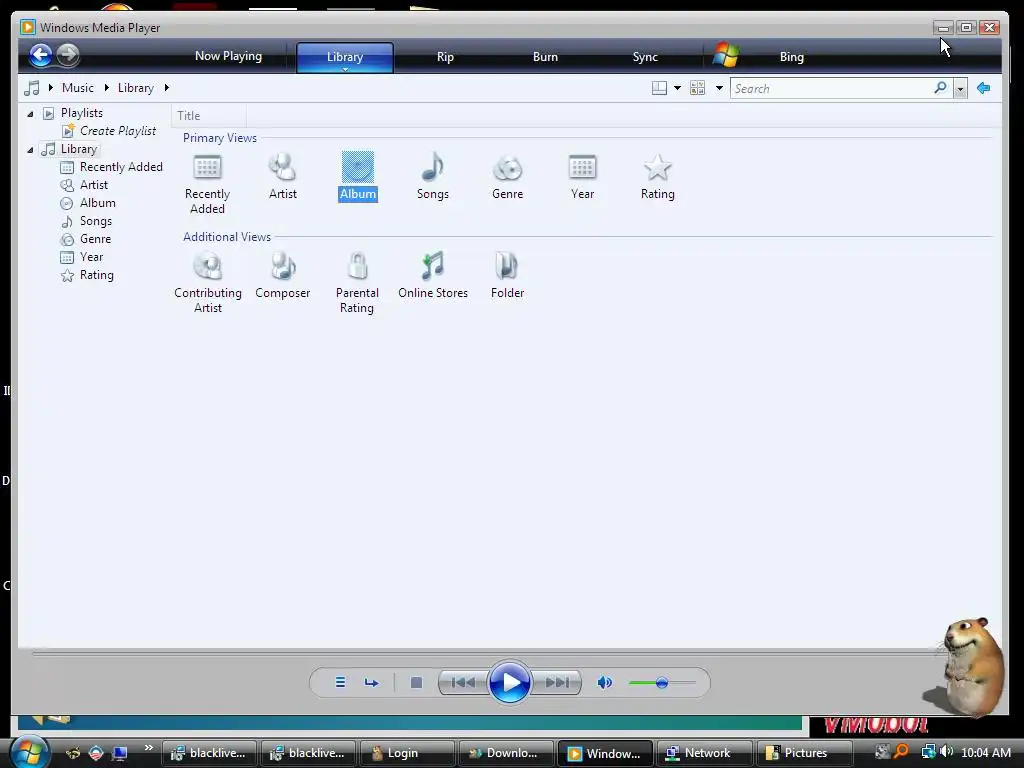Open the Parental Rating view icon
This screenshot has height=768, width=1024.
tap(357, 266)
